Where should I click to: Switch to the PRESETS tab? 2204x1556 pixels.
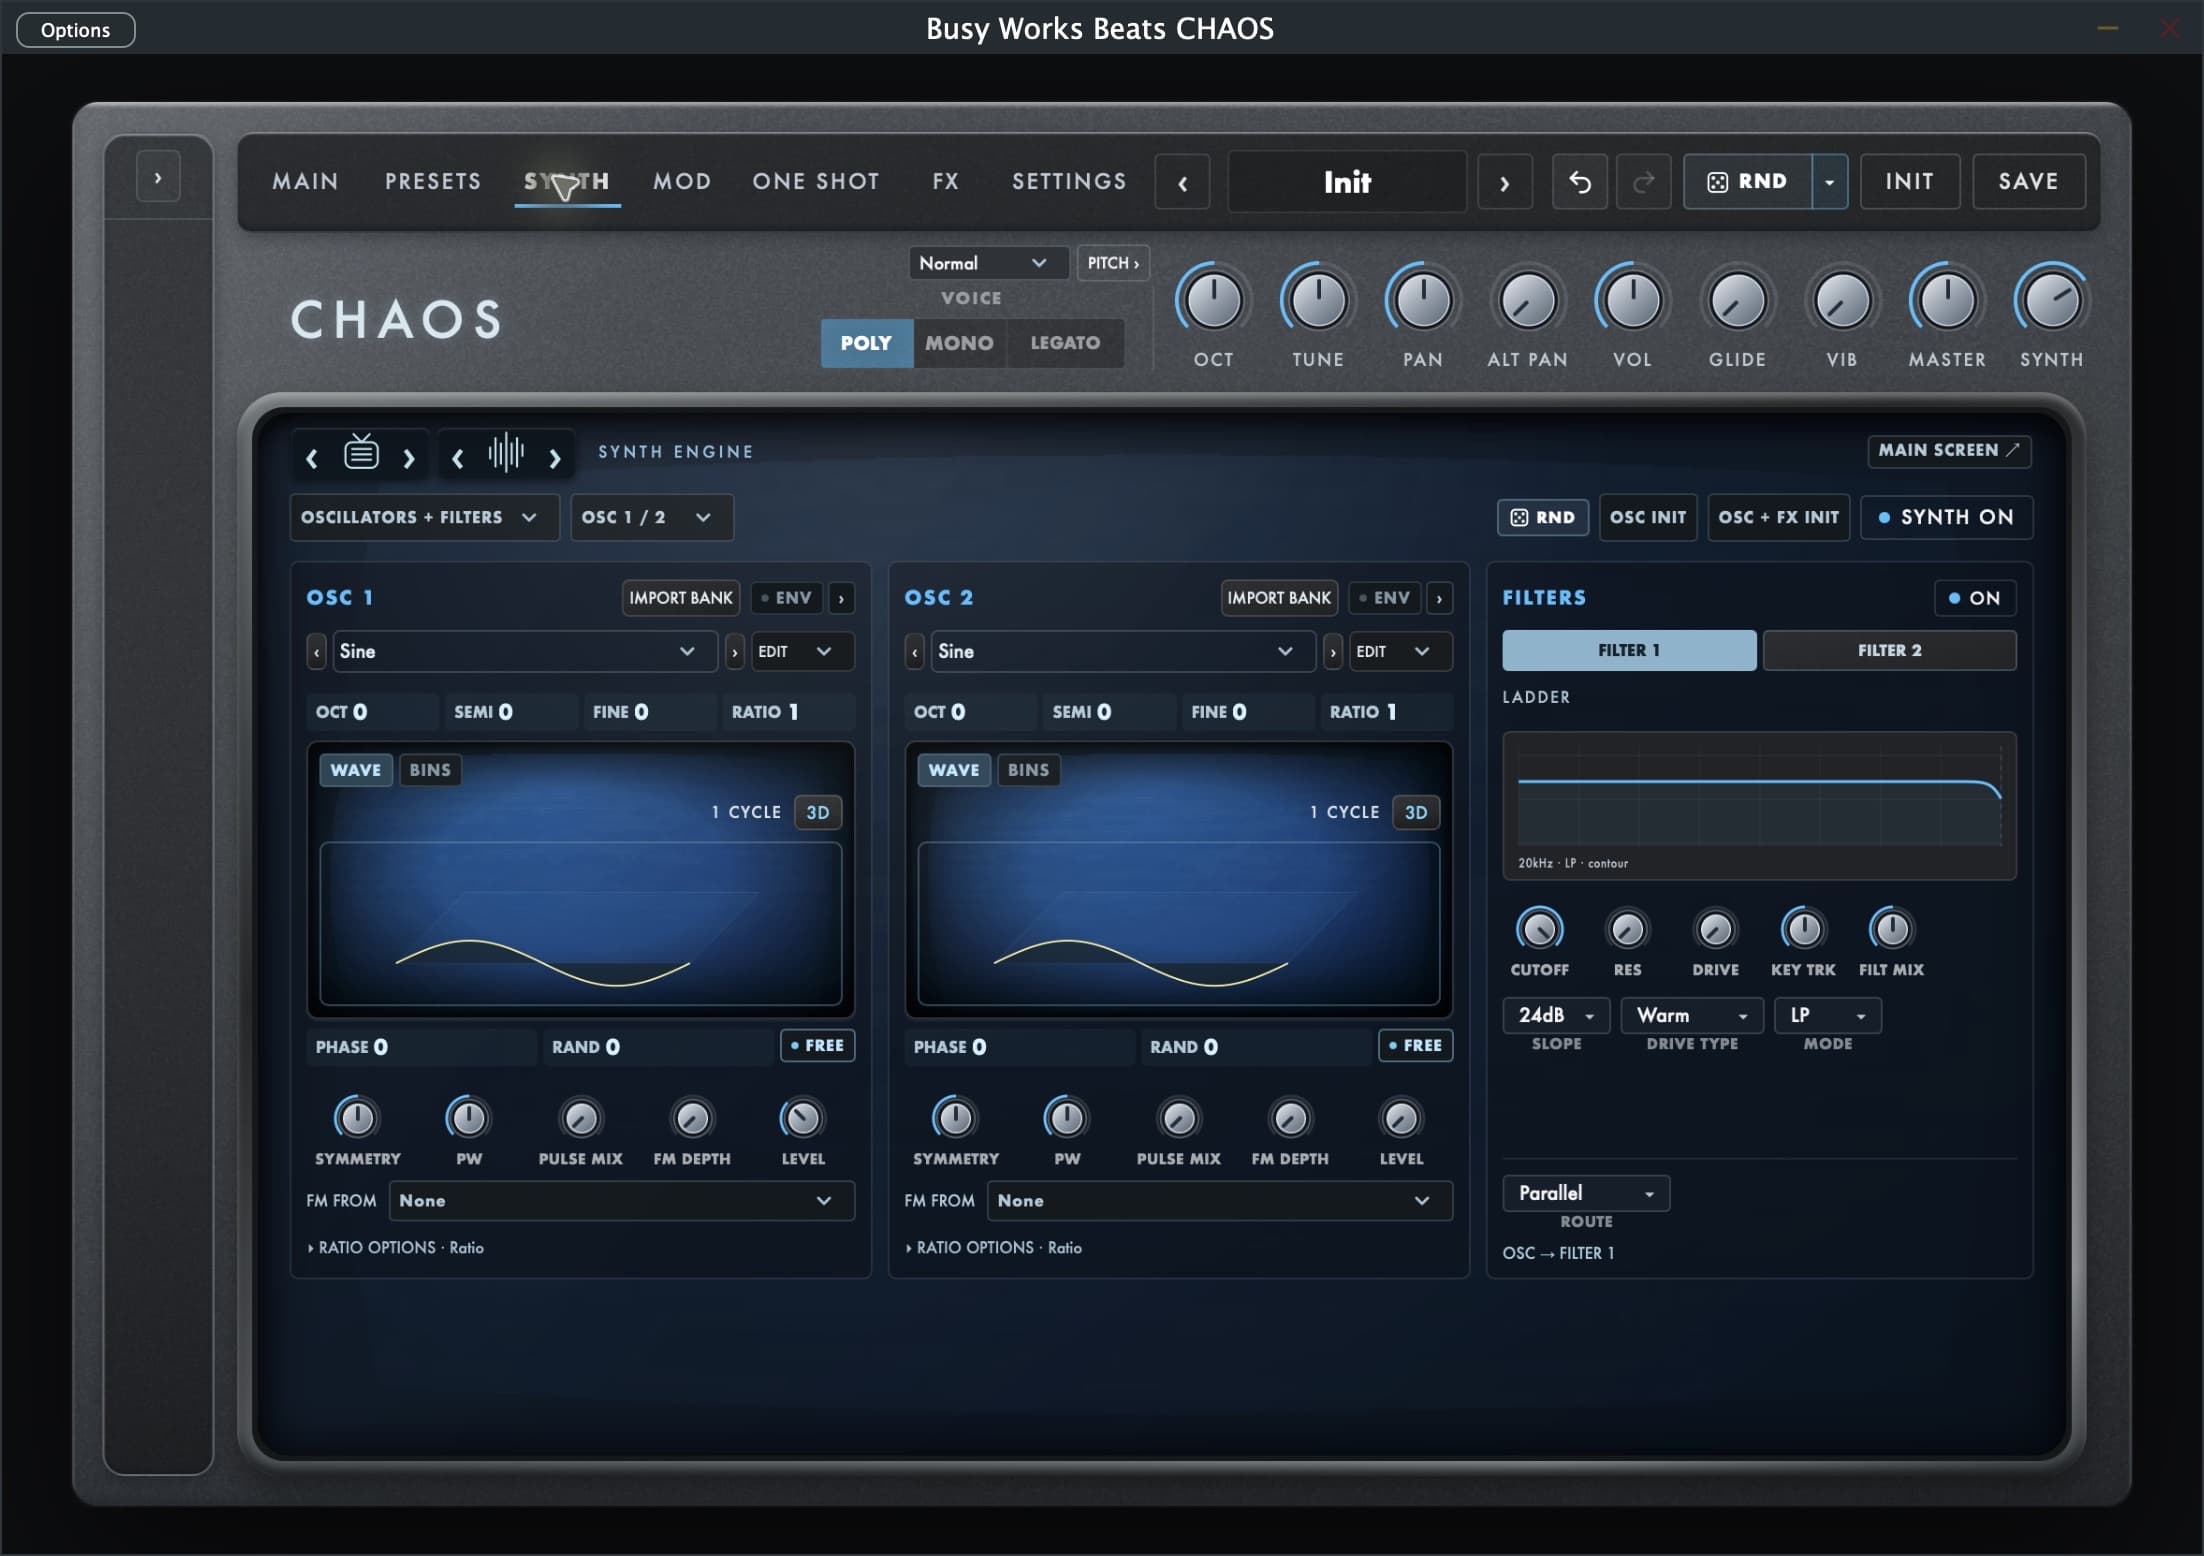[x=433, y=181]
